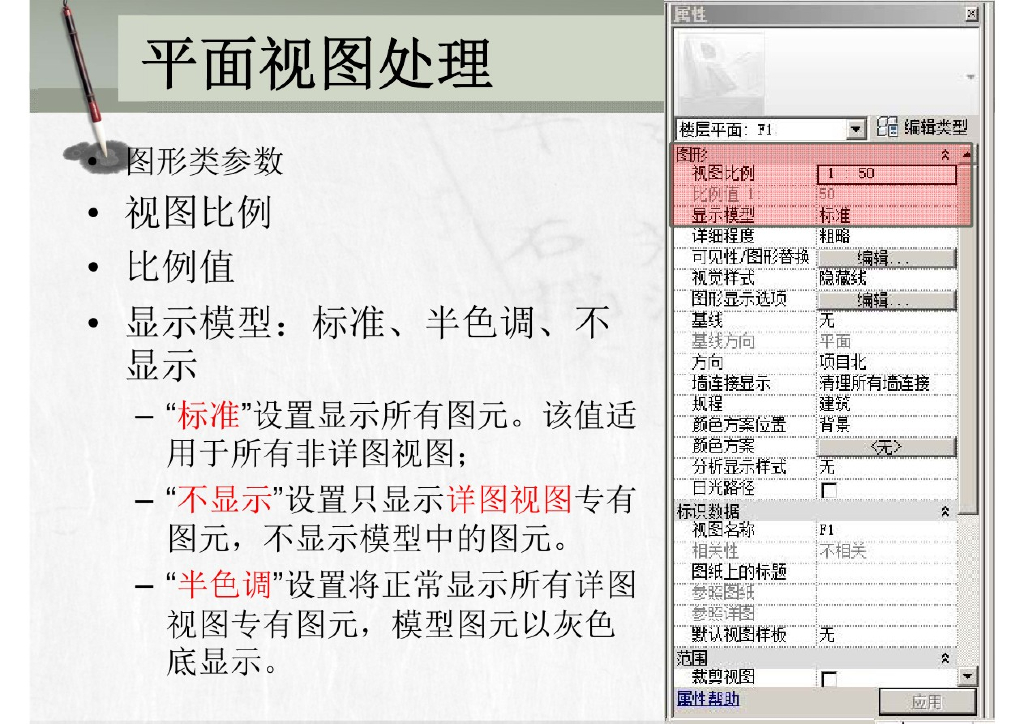Click 编辑 button for 图形显示选项

(887, 300)
